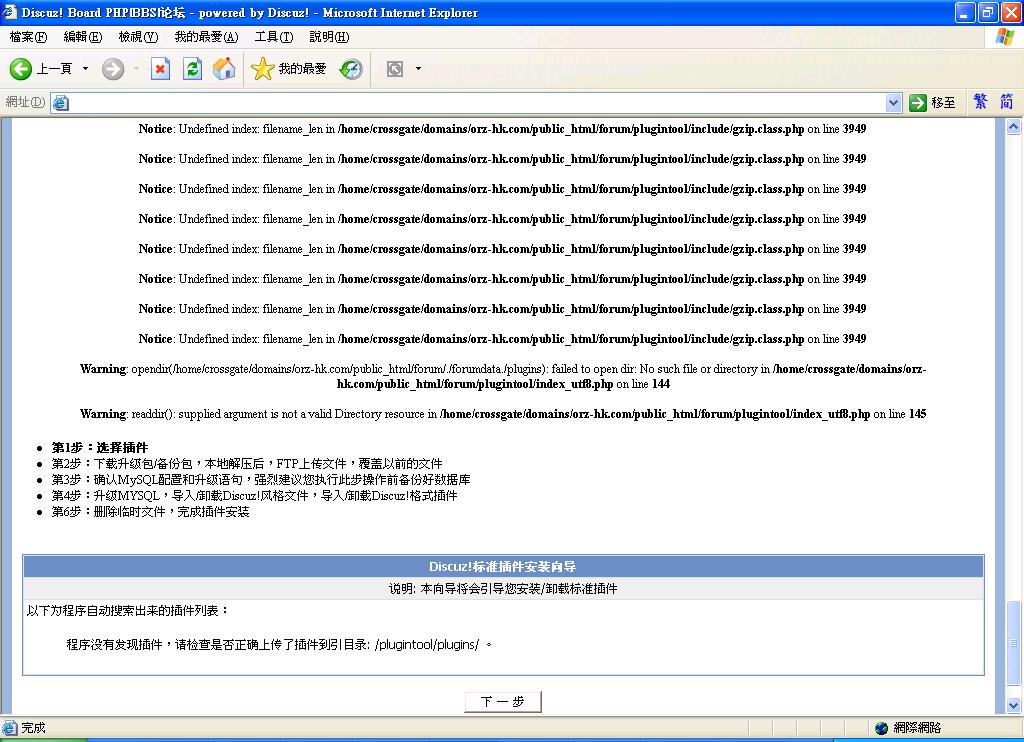
Task: Click step text 第6步：删除临时文件
Action: [x=150, y=511]
